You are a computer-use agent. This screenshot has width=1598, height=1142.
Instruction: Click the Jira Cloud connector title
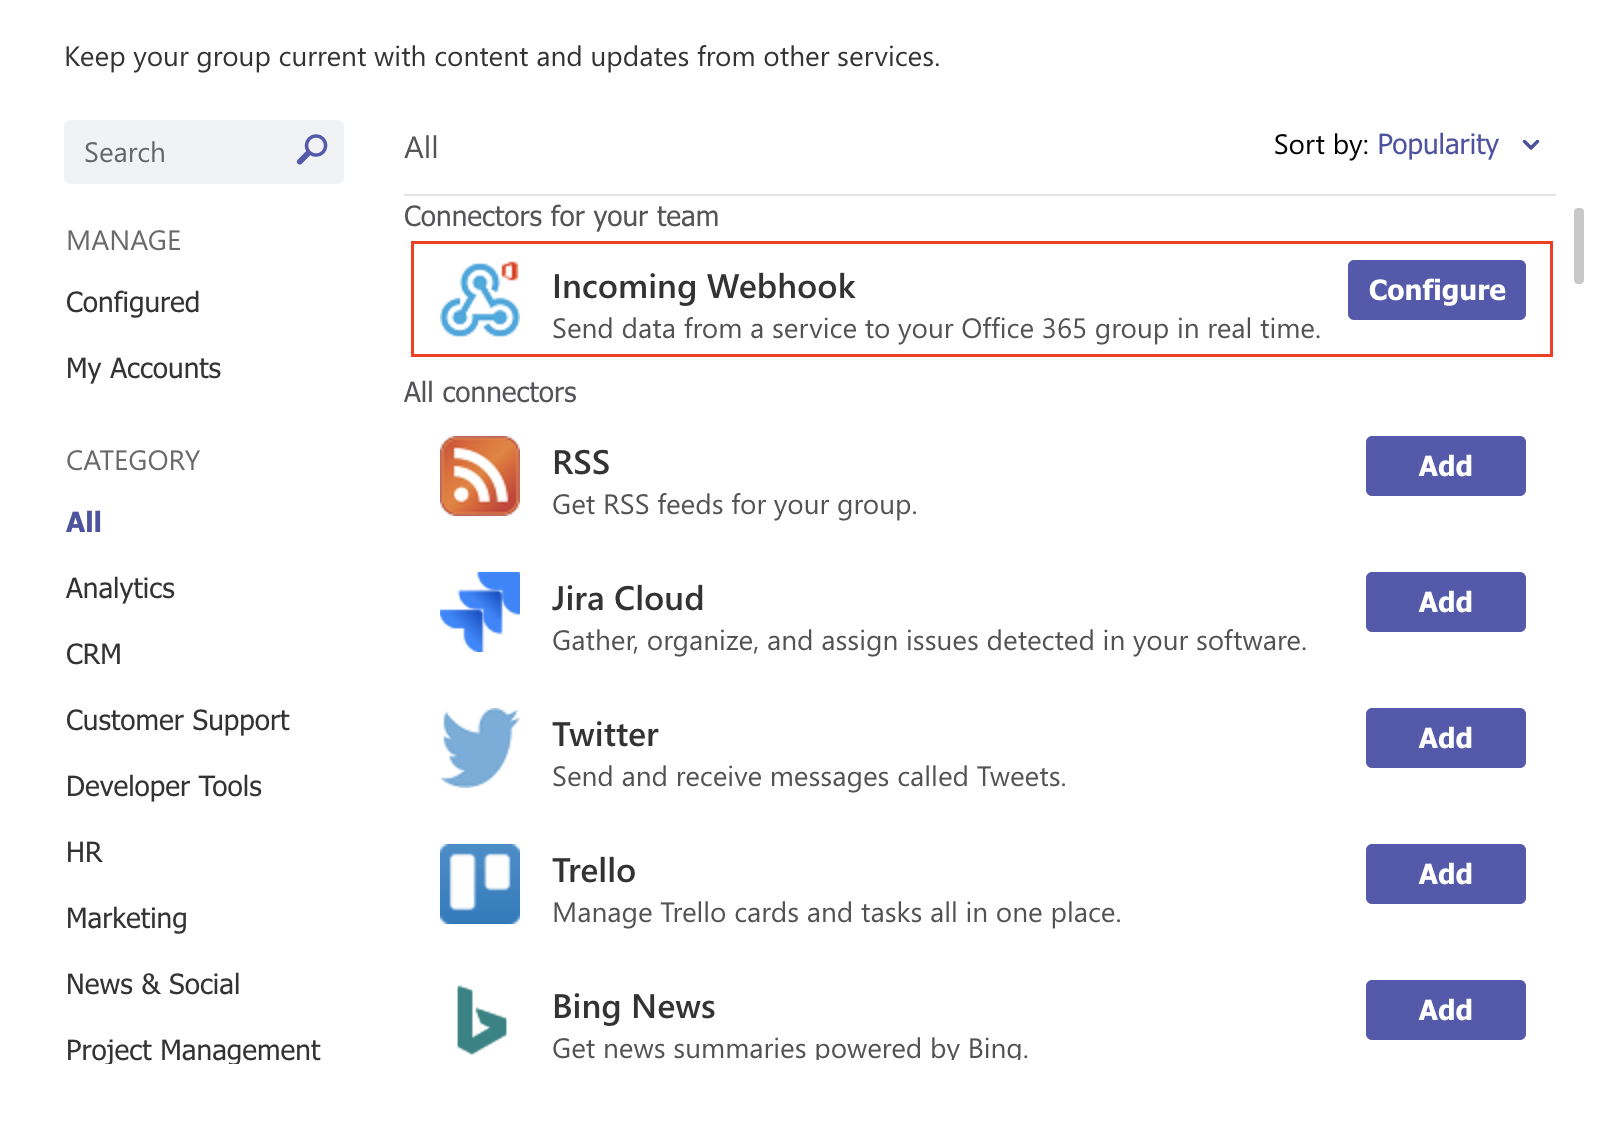[x=628, y=598]
